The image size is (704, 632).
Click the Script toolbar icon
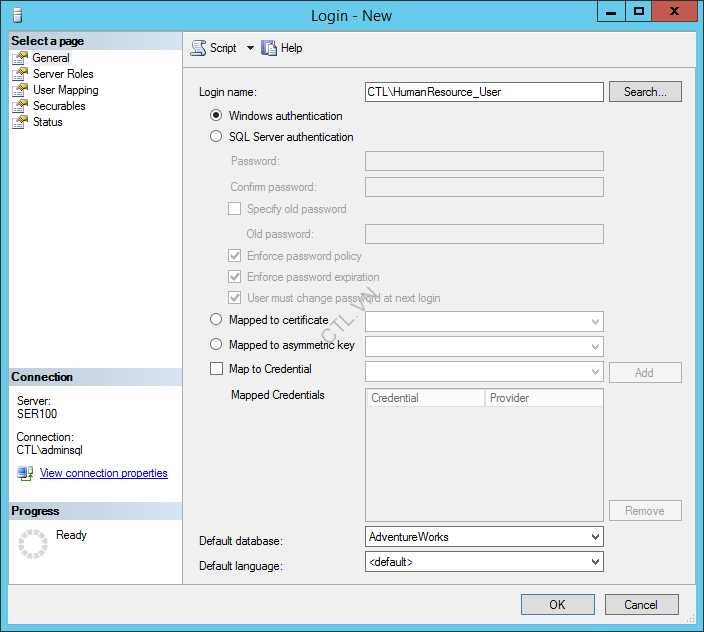[x=198, y=48]
